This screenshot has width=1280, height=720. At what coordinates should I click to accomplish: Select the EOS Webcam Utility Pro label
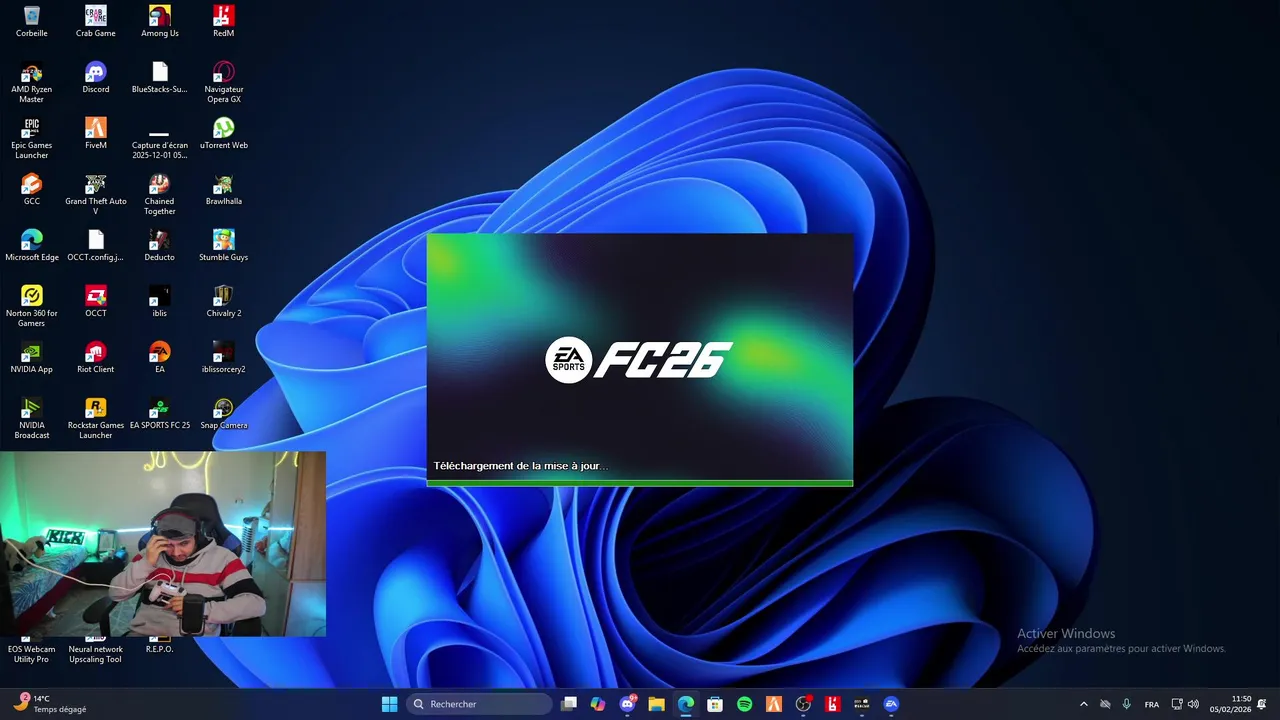point(31,654)
